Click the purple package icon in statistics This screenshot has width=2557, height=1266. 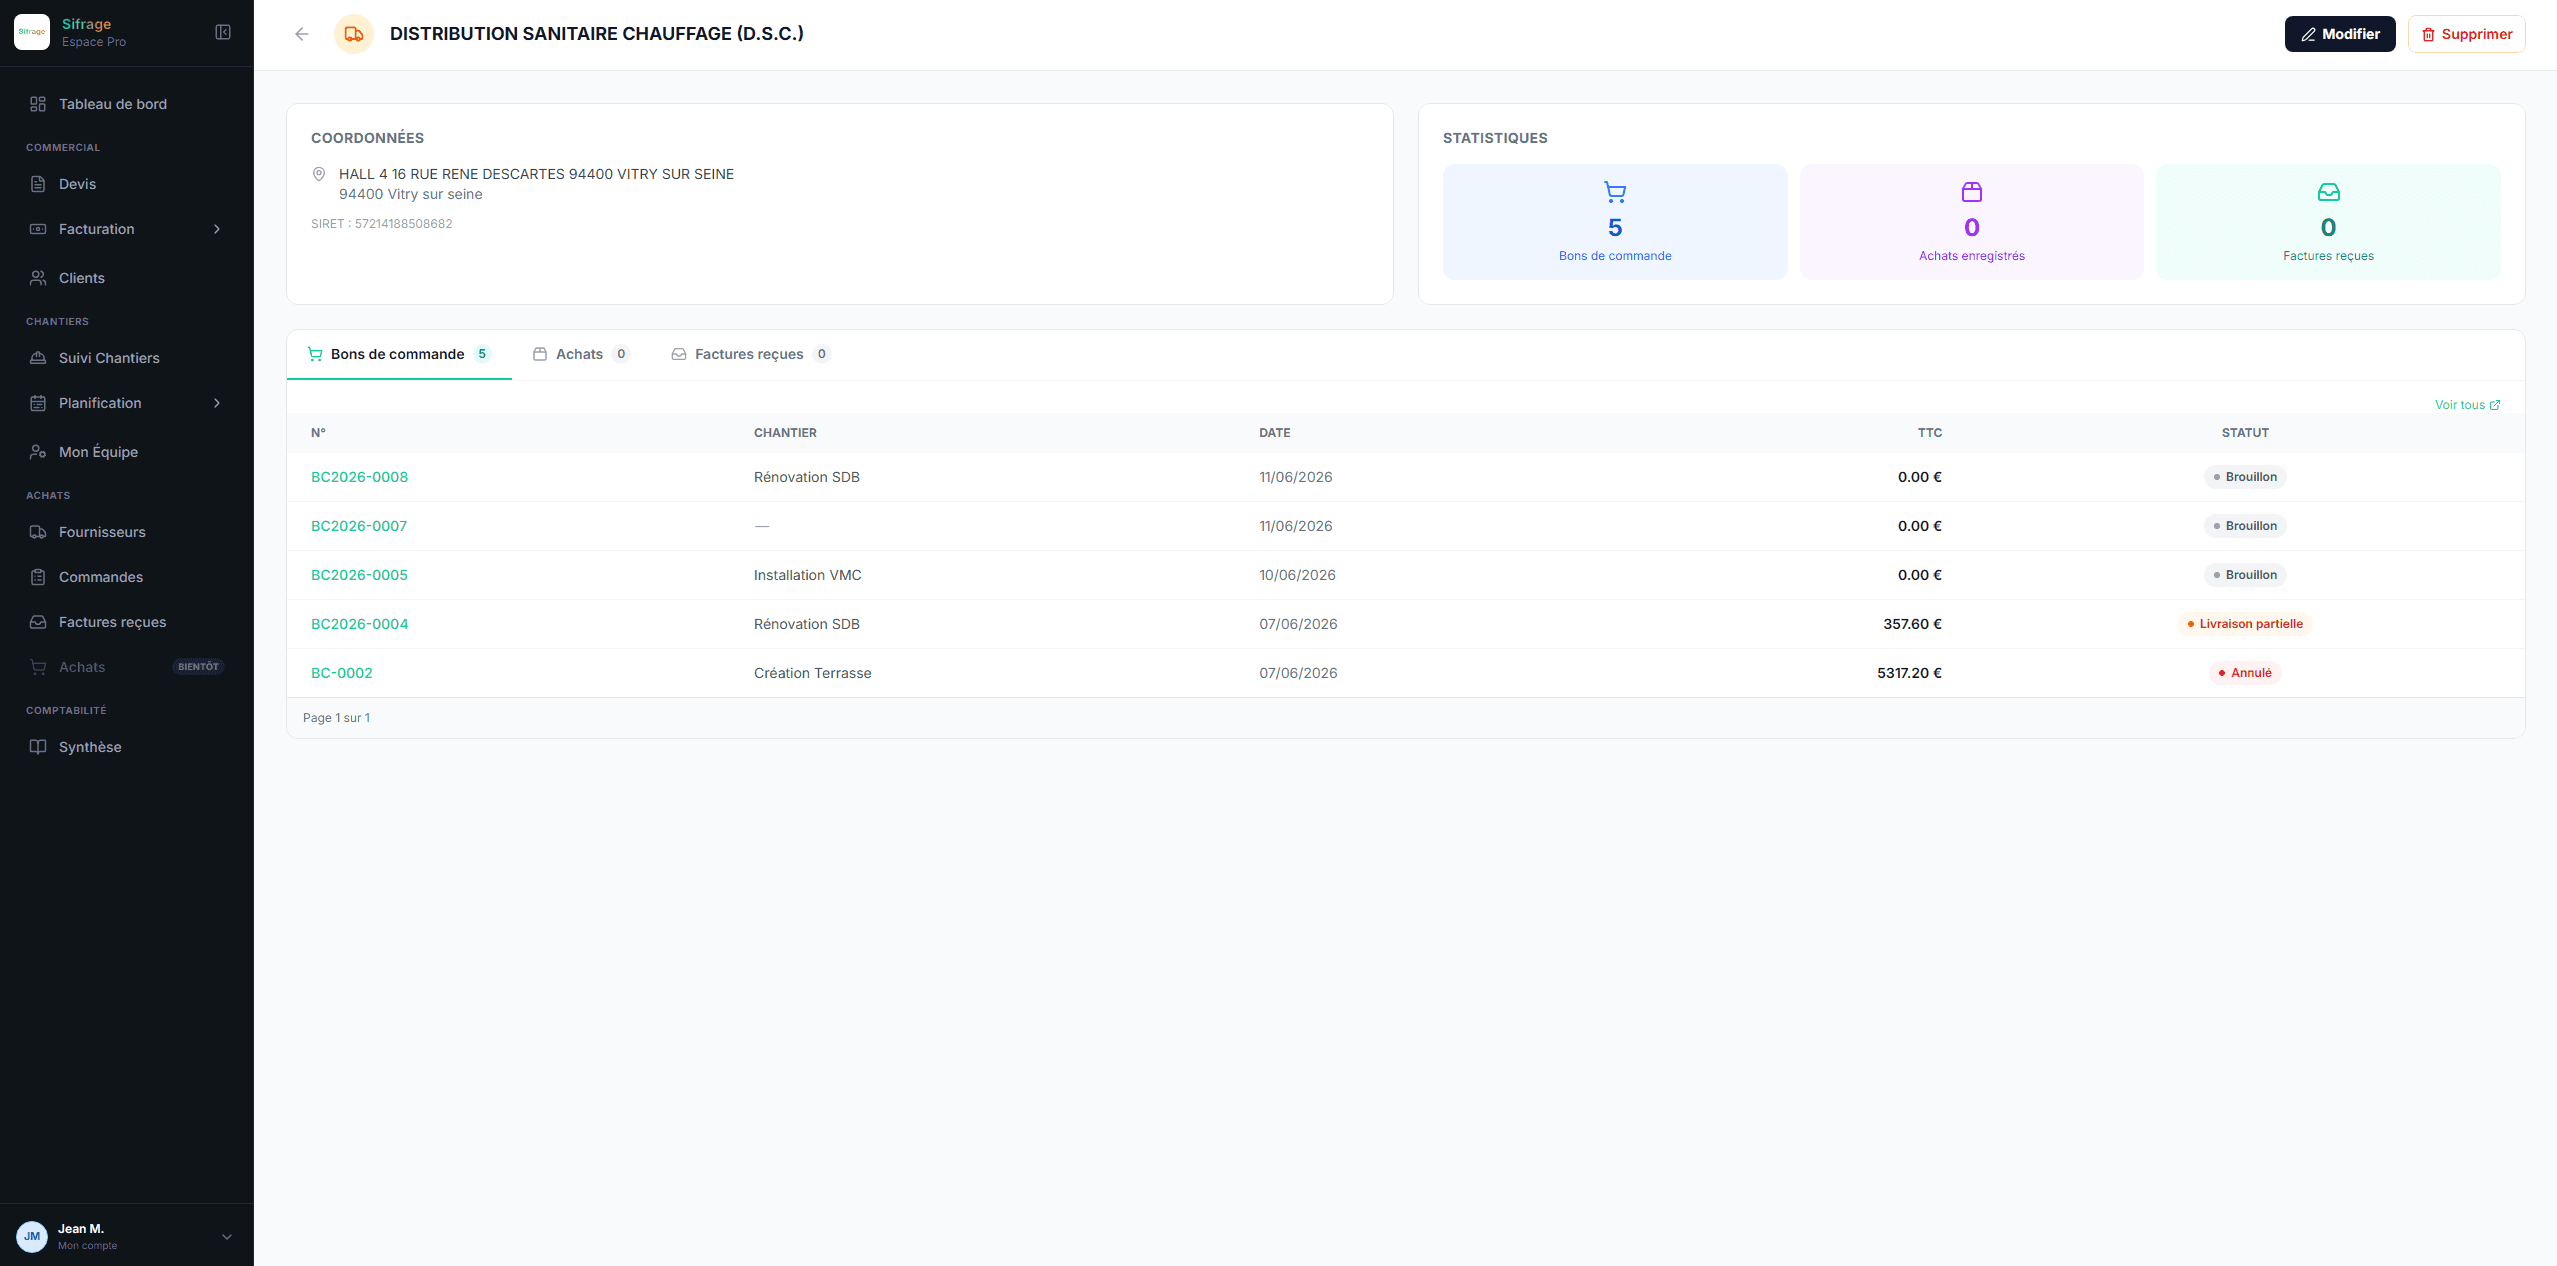pyautogui.click(x=1972, y=192)
